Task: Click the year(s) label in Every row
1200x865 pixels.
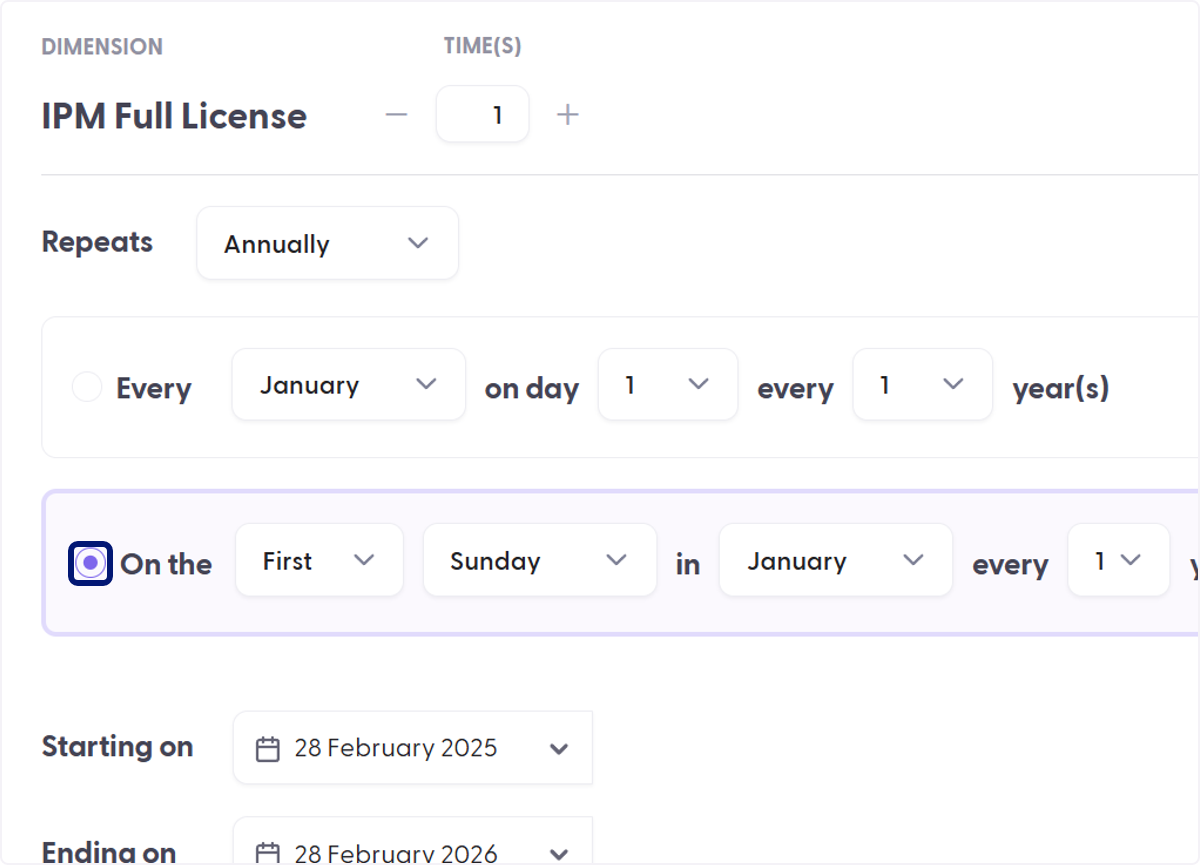Action: 1061,389
